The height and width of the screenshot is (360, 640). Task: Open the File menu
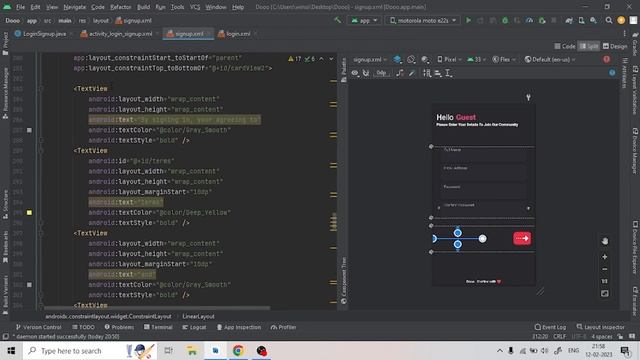[20, 7]
